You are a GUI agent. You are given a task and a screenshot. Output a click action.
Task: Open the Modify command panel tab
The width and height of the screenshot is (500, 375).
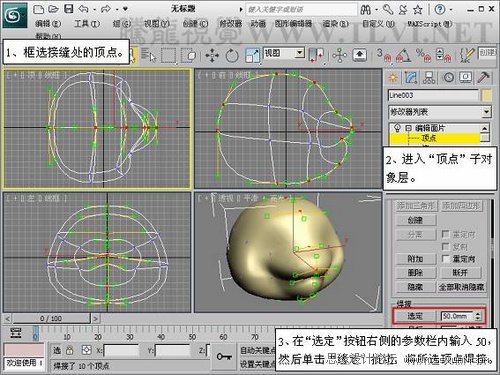click(411, 78)
